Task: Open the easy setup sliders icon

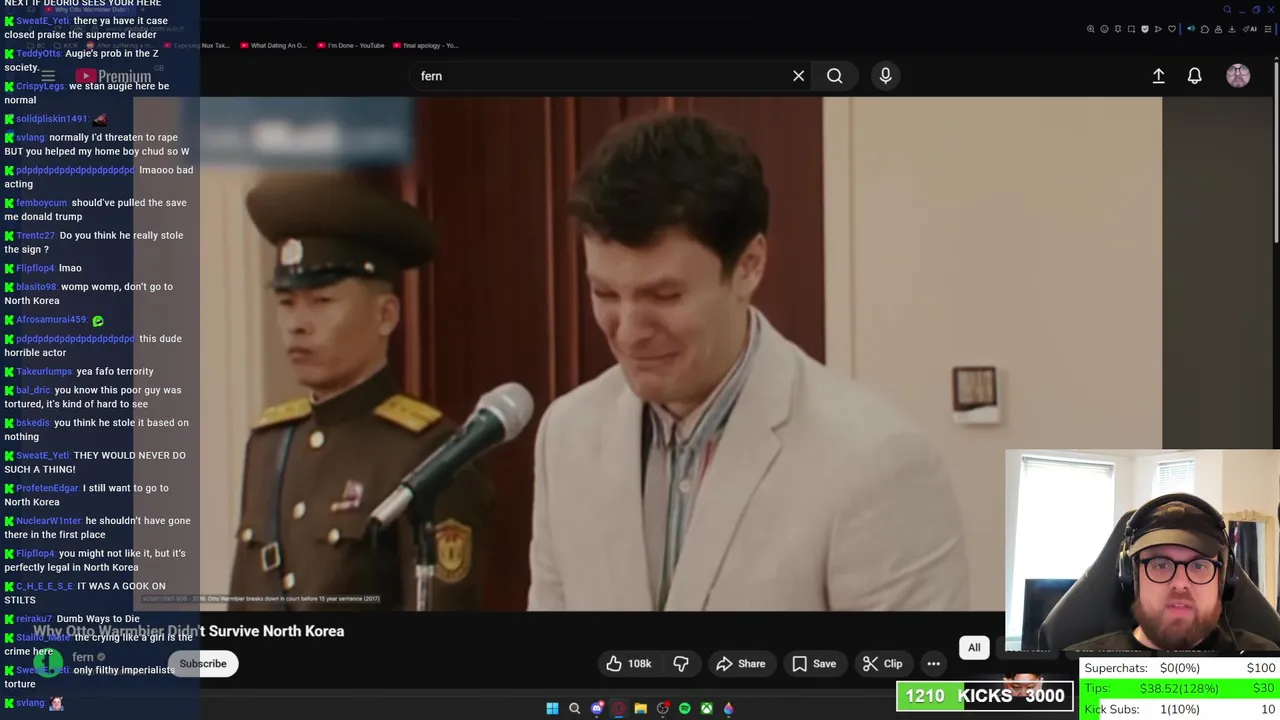Action: point(1268,29)
